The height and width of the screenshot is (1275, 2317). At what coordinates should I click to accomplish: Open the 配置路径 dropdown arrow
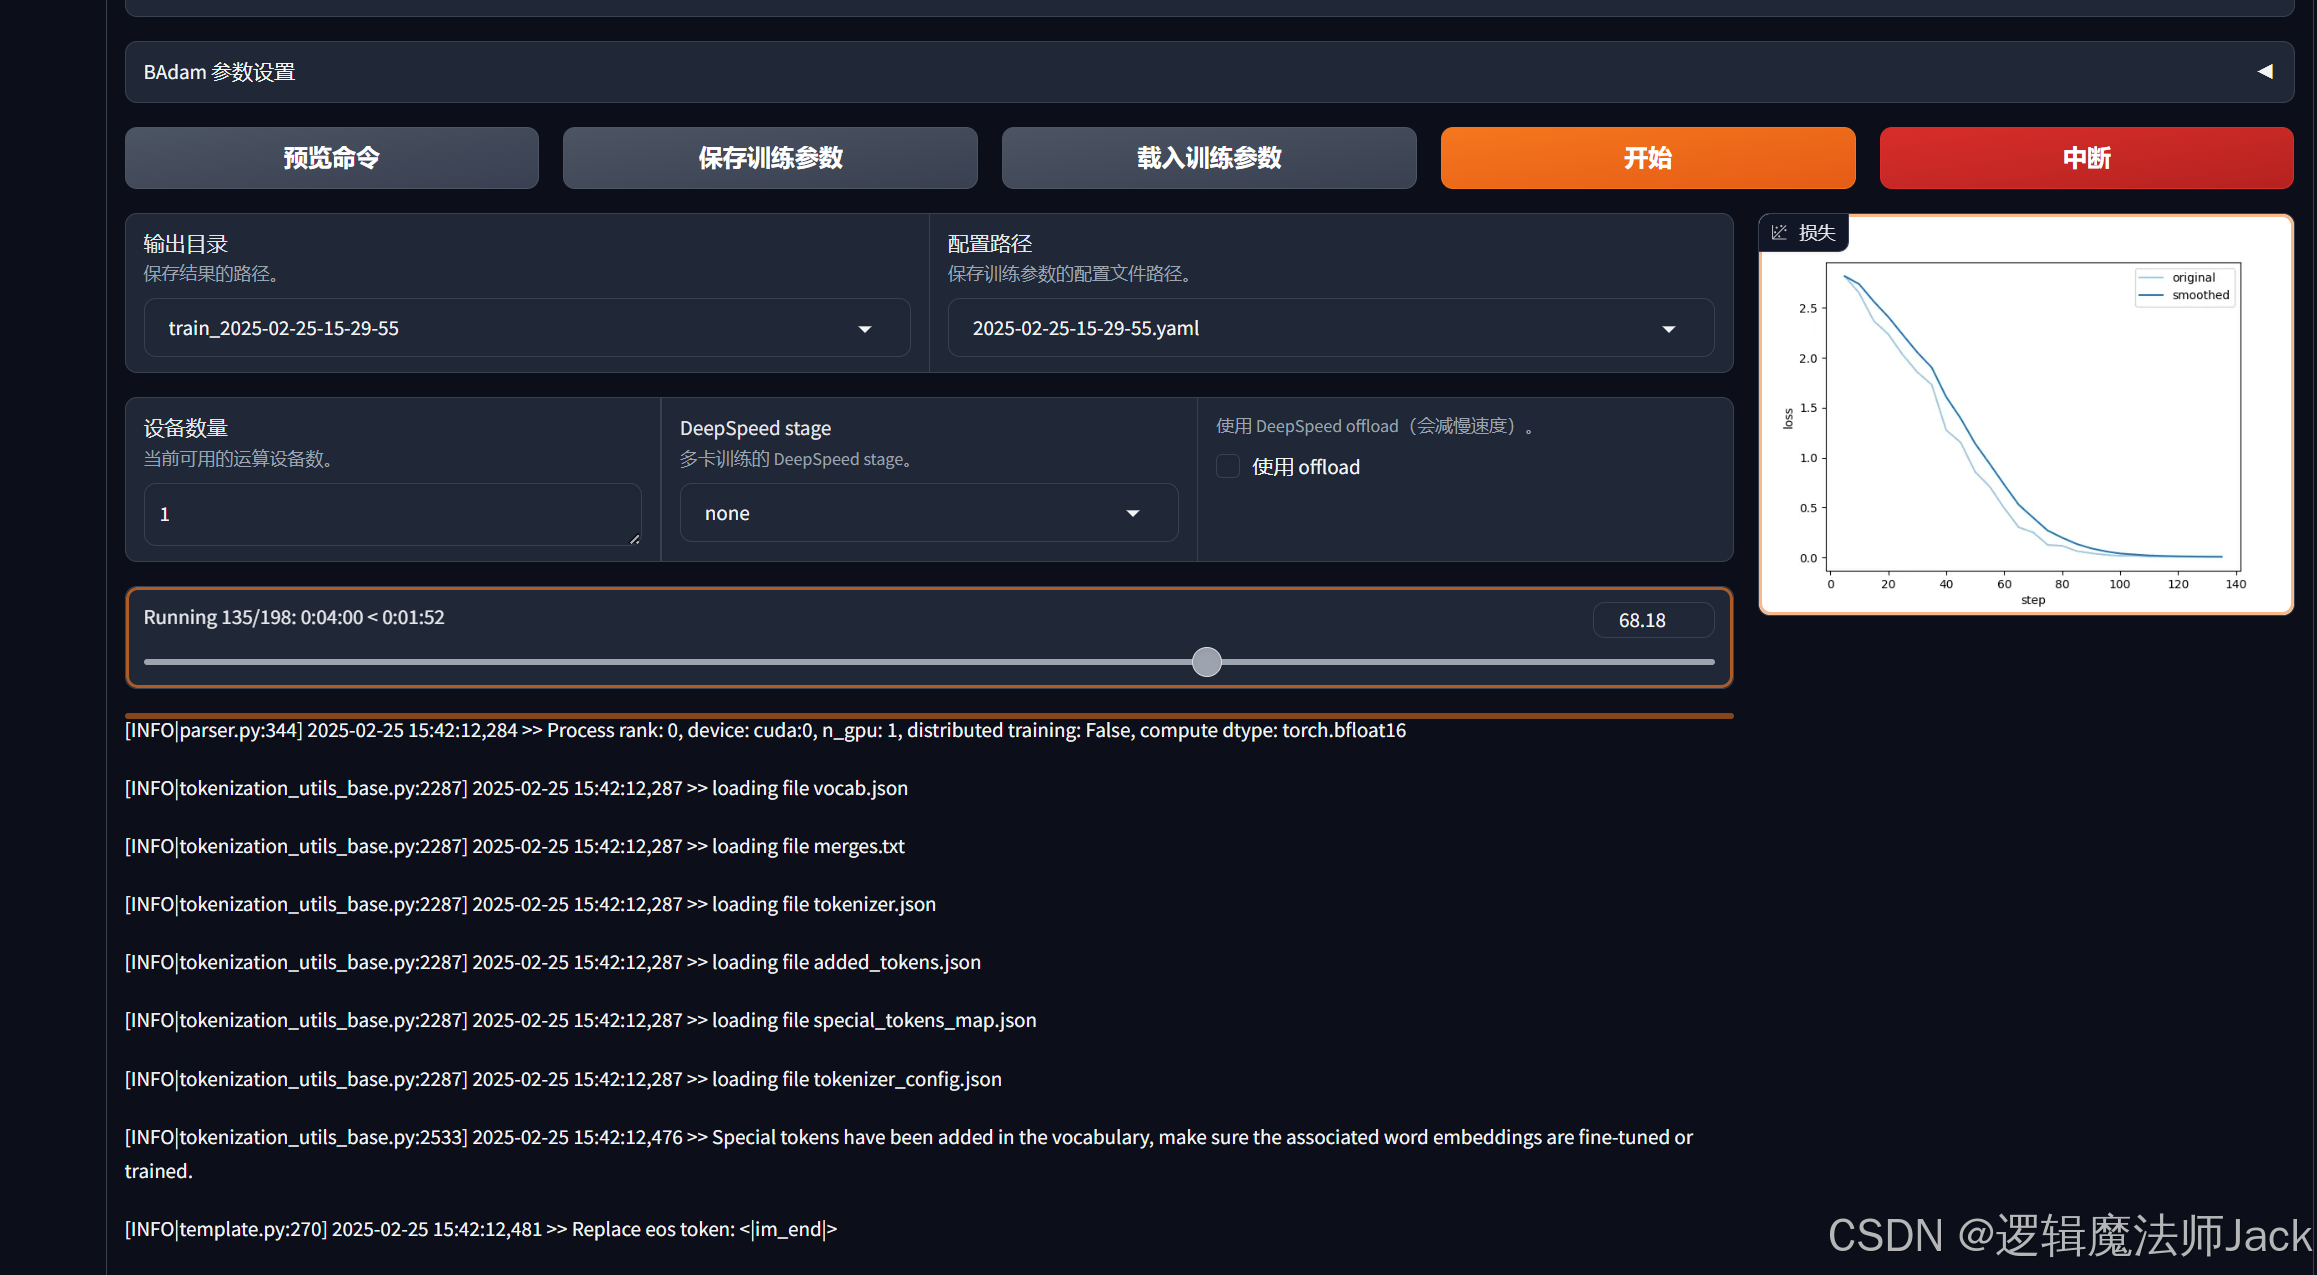[1668, 329]
